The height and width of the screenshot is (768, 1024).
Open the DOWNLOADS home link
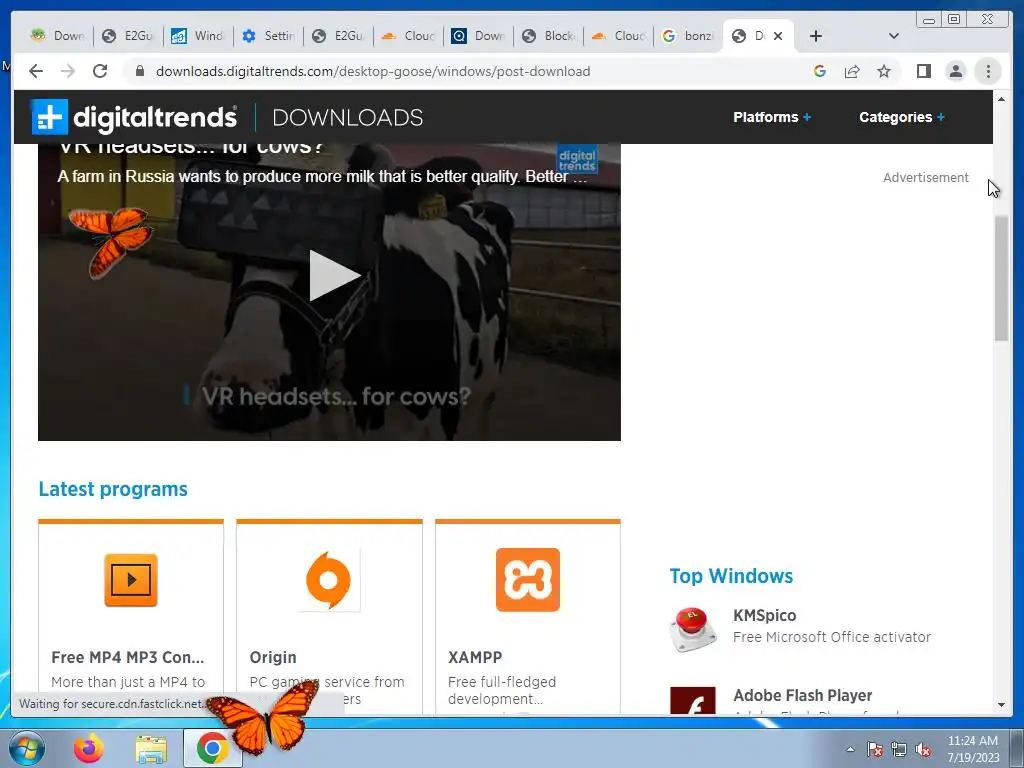347,118
